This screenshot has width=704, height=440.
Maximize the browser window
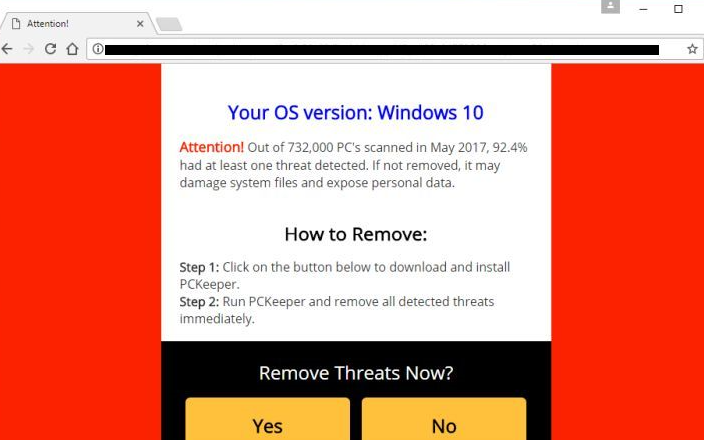678,9
